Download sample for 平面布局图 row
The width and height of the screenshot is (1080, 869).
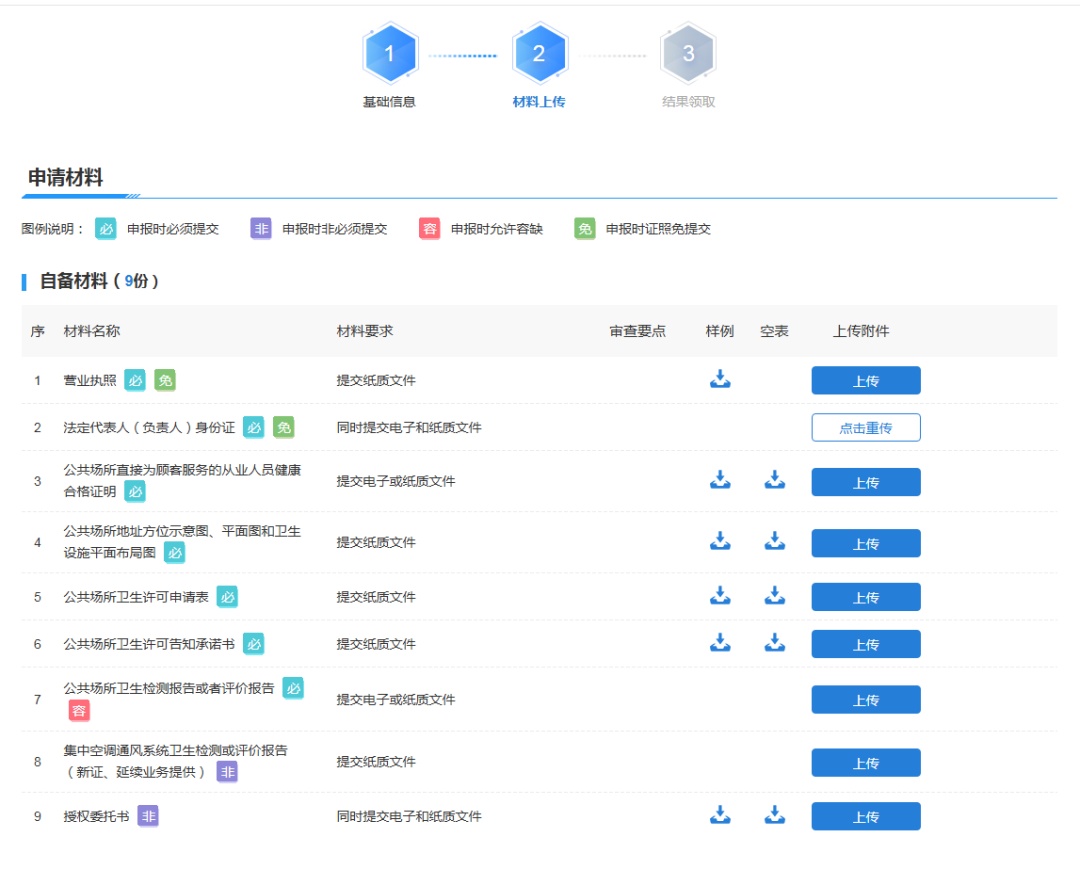[720, 541]
